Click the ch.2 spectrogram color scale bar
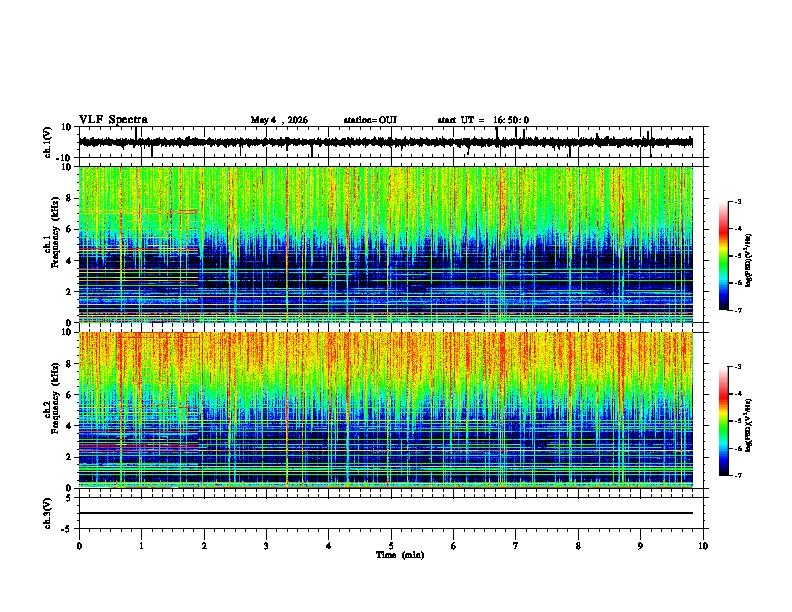Image resolution: width=792 pixels, height=612 pixels. [723, 421]
